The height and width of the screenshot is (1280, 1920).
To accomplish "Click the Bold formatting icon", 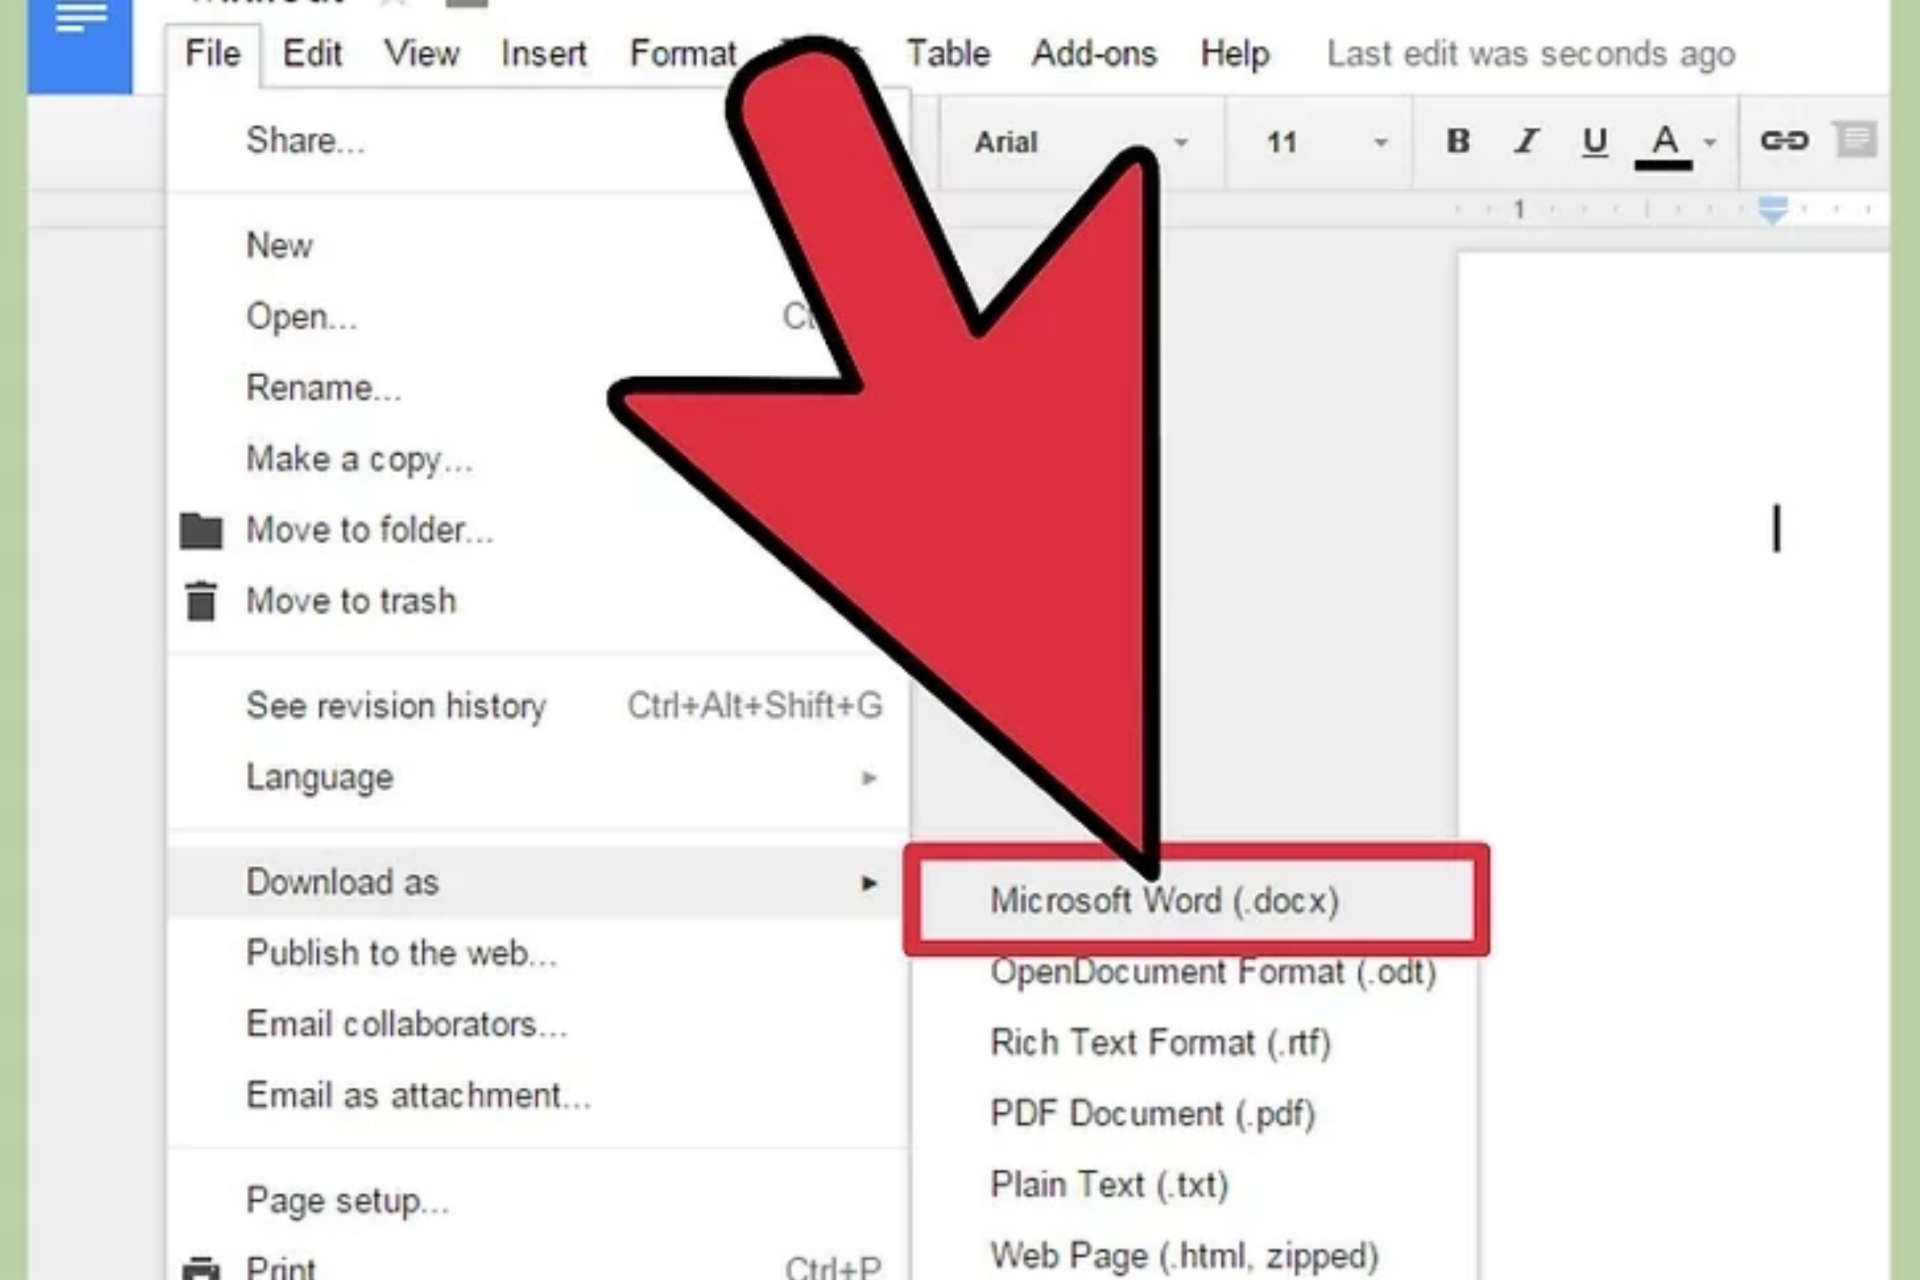I will tap(1458, 141).
